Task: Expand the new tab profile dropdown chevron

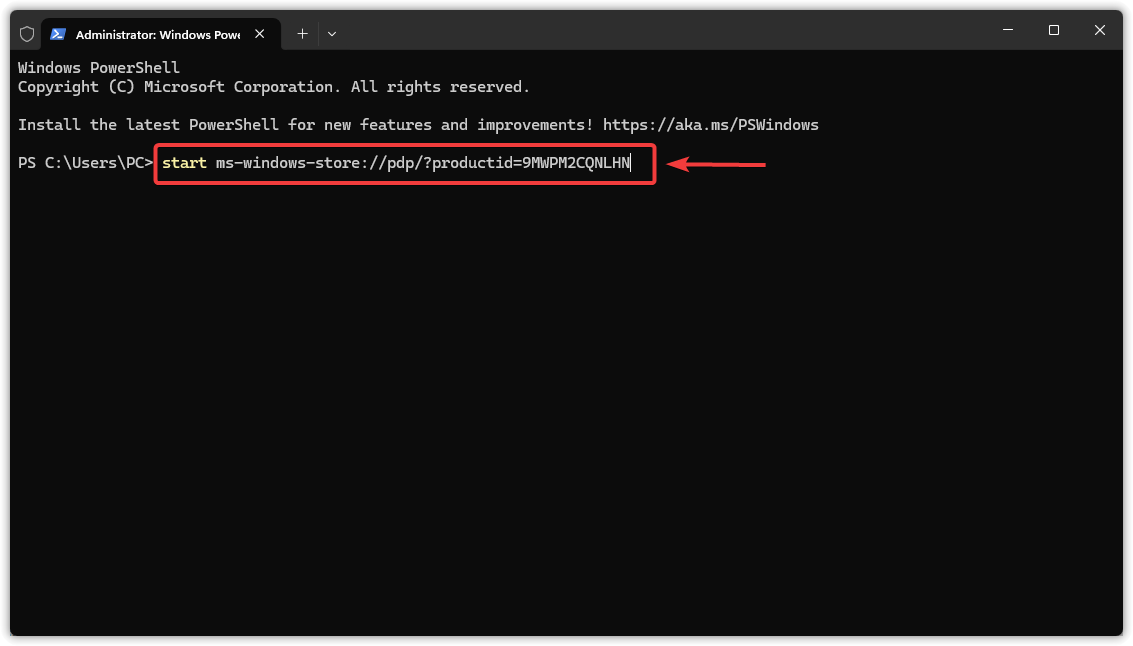Action: coord(332,34)
